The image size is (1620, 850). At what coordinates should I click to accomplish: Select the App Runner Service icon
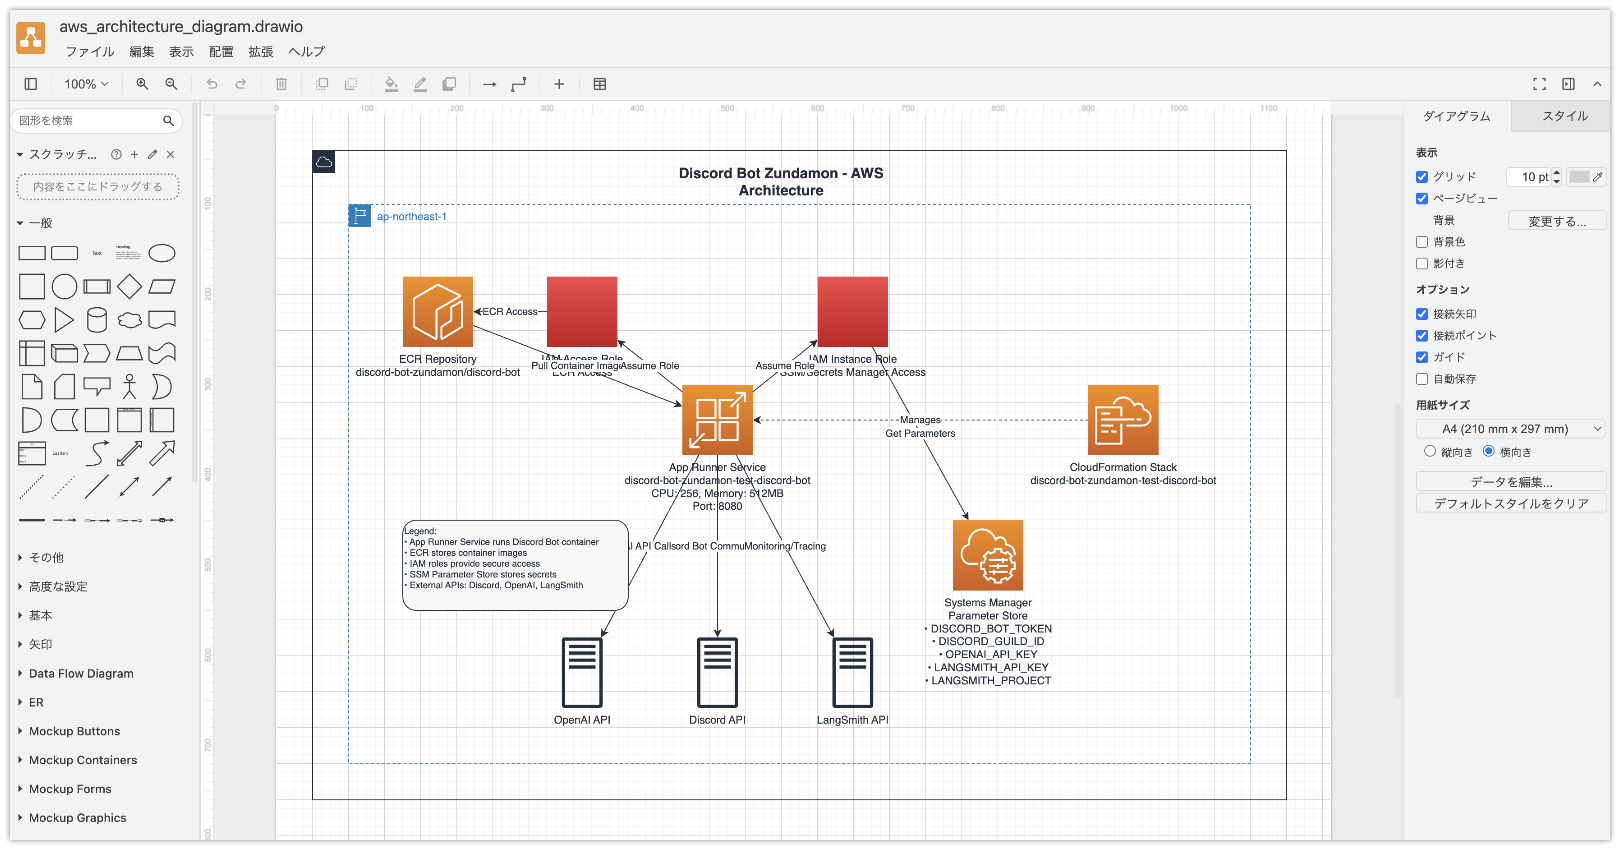717,420
